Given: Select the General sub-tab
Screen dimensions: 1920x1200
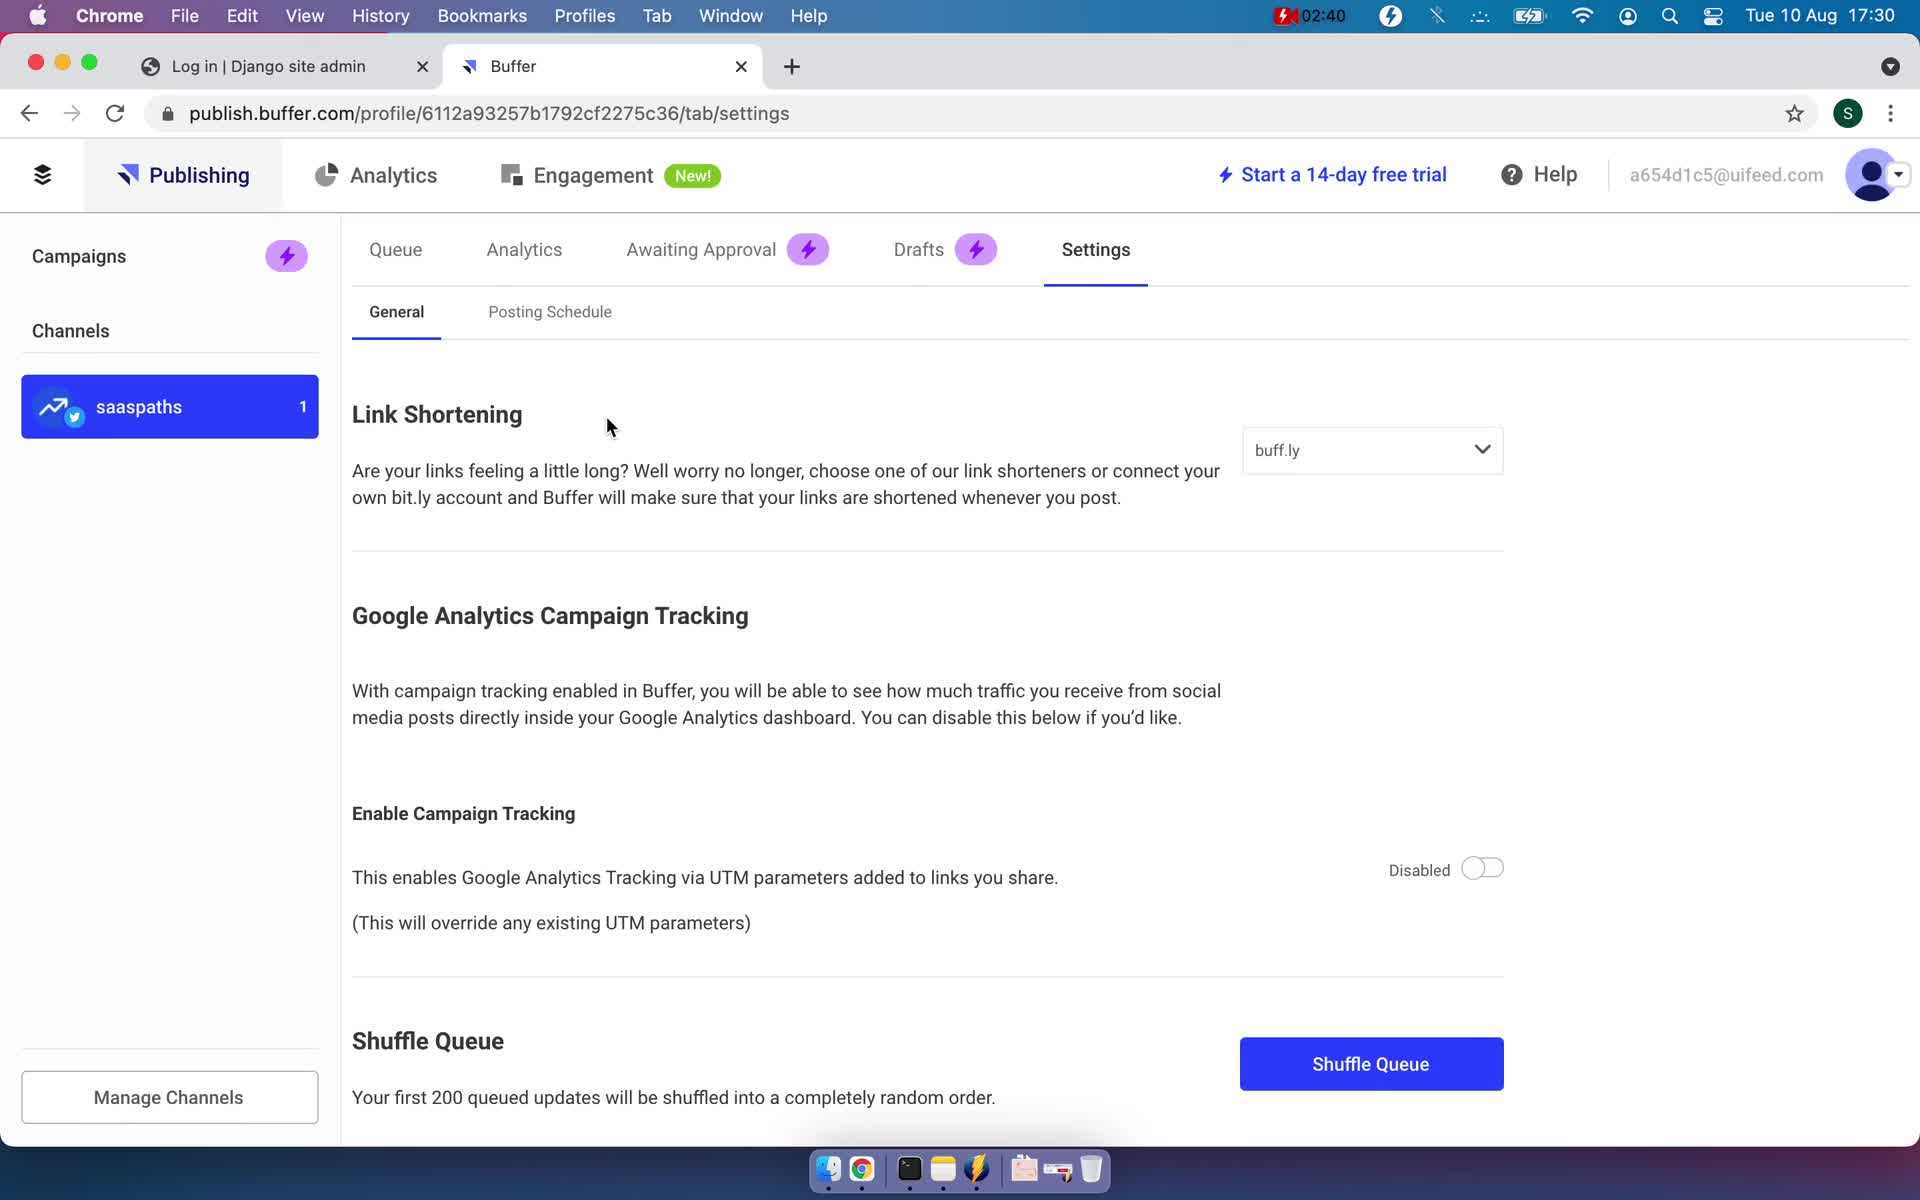Looking at the screenshot, I should (x=396, y=312).
